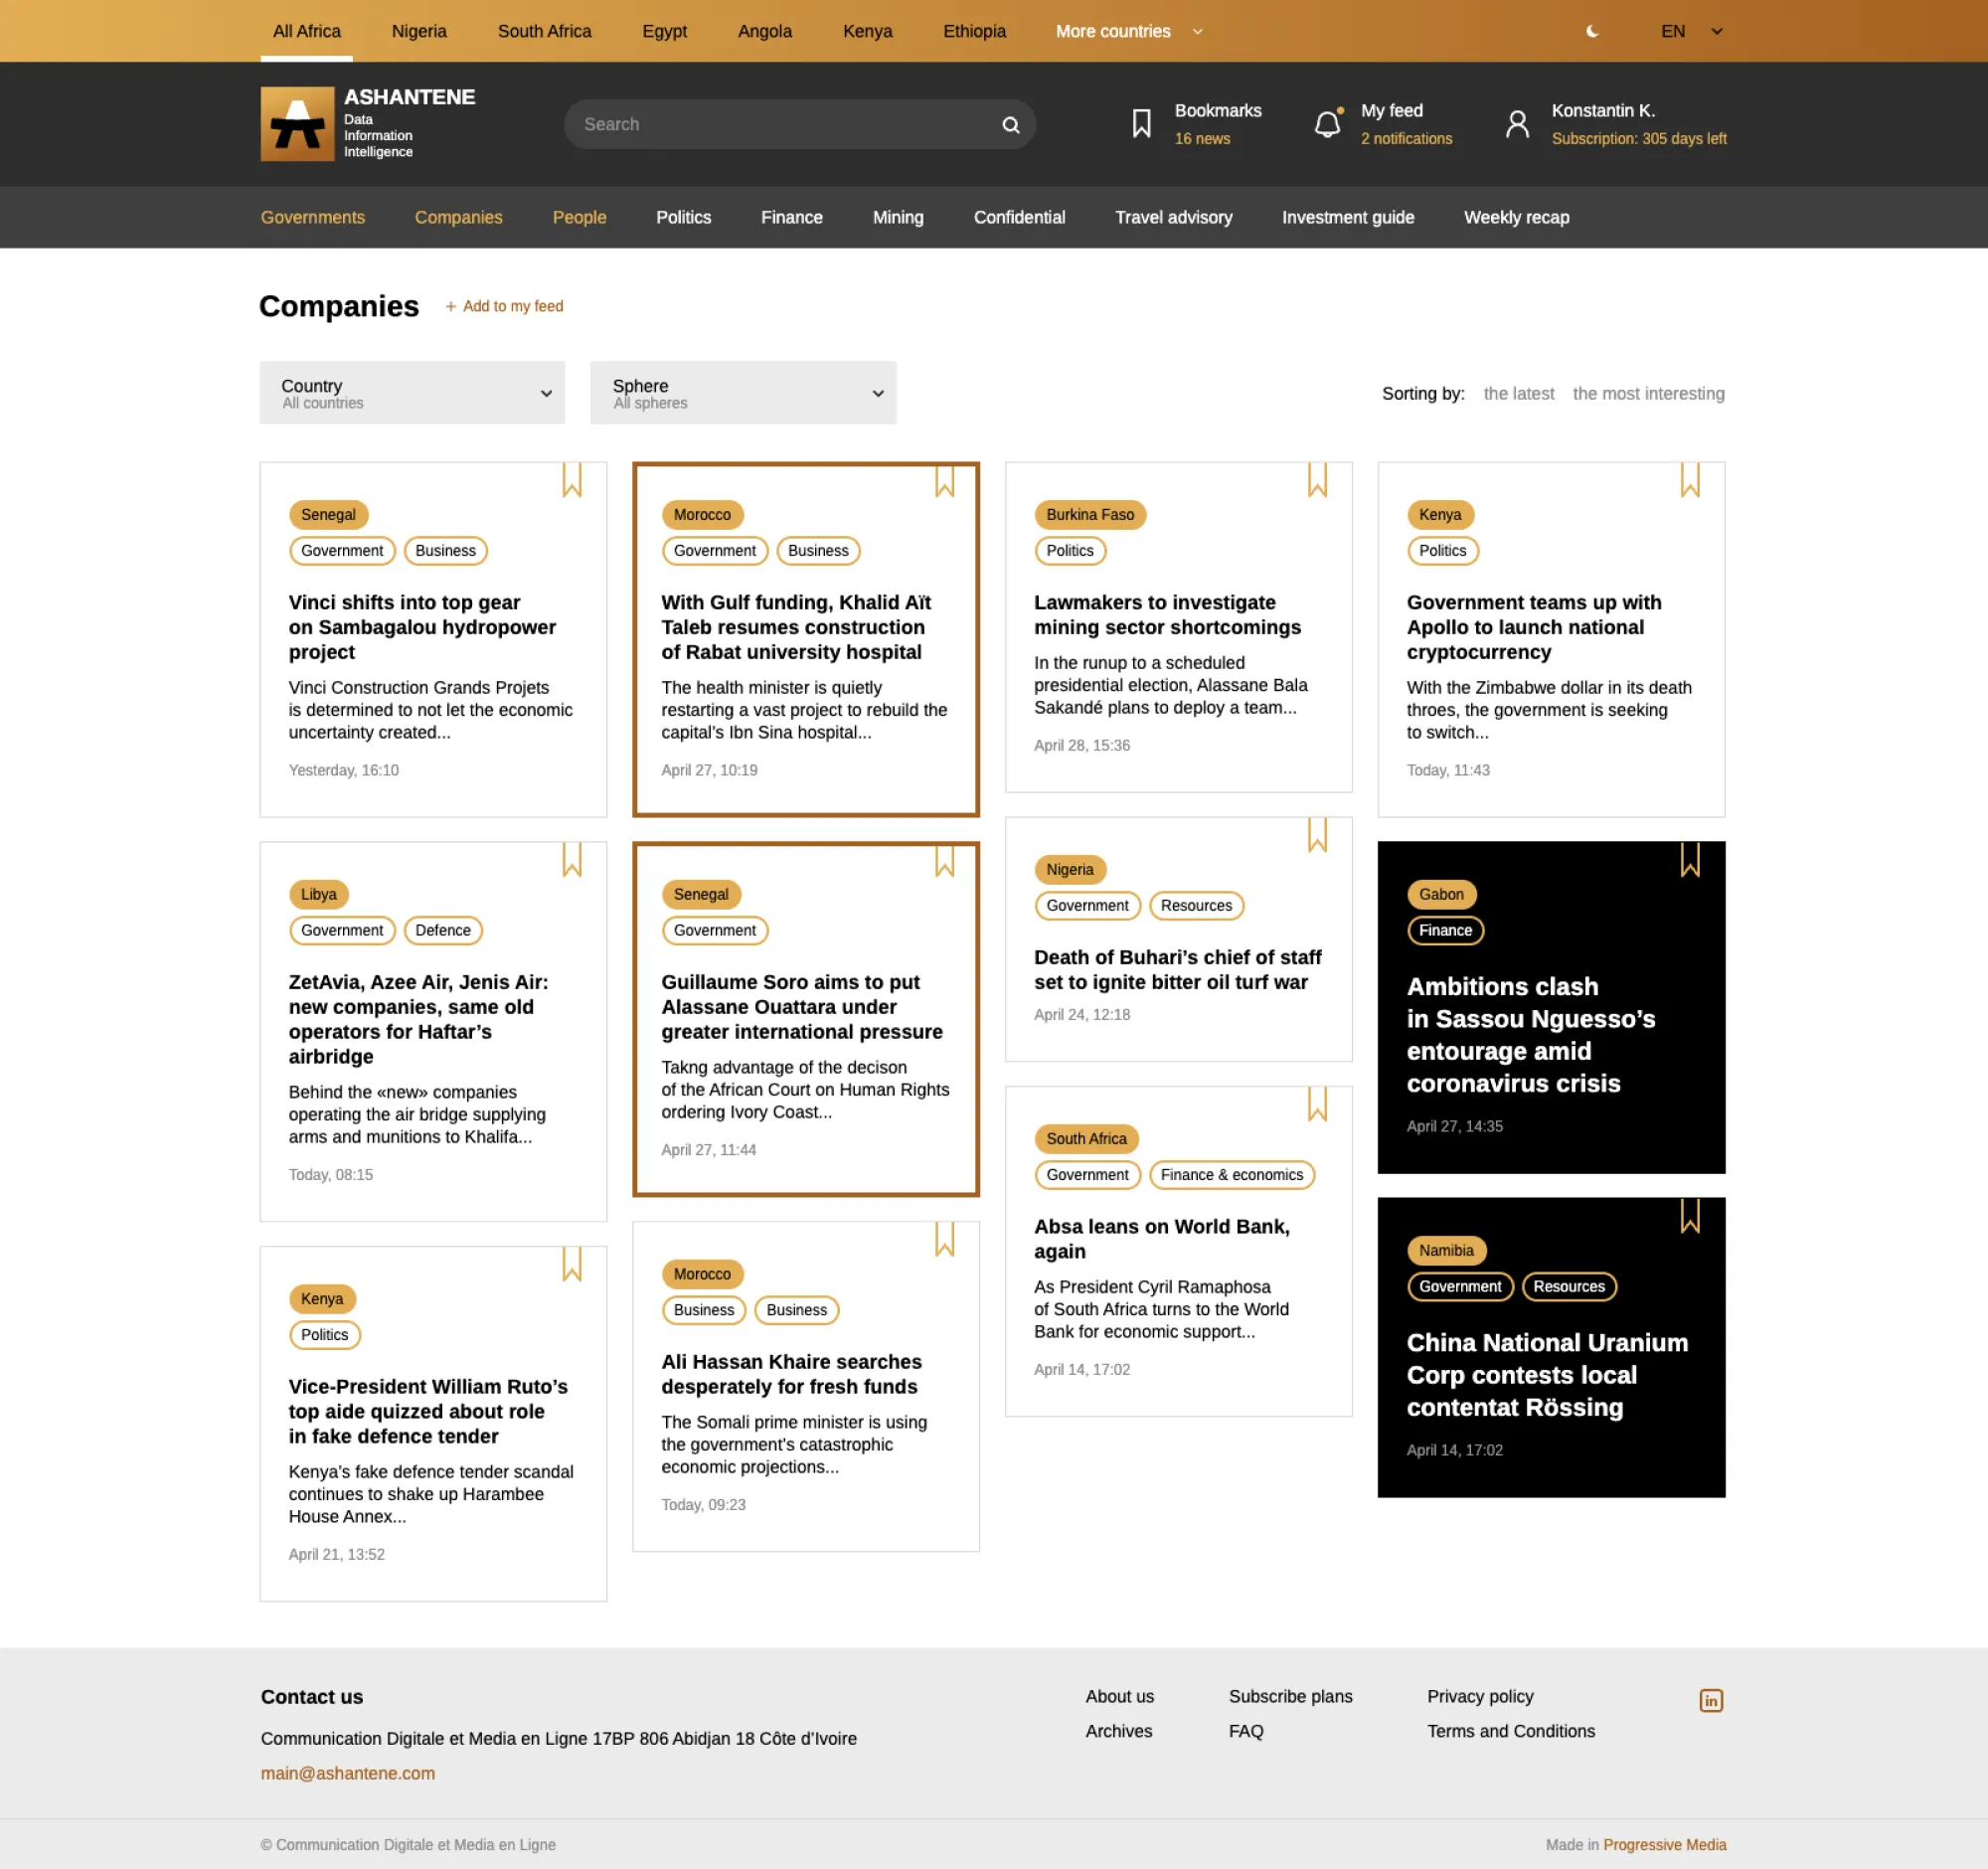
Task: Open the Travel advisory section
Action: [1174, 217]
